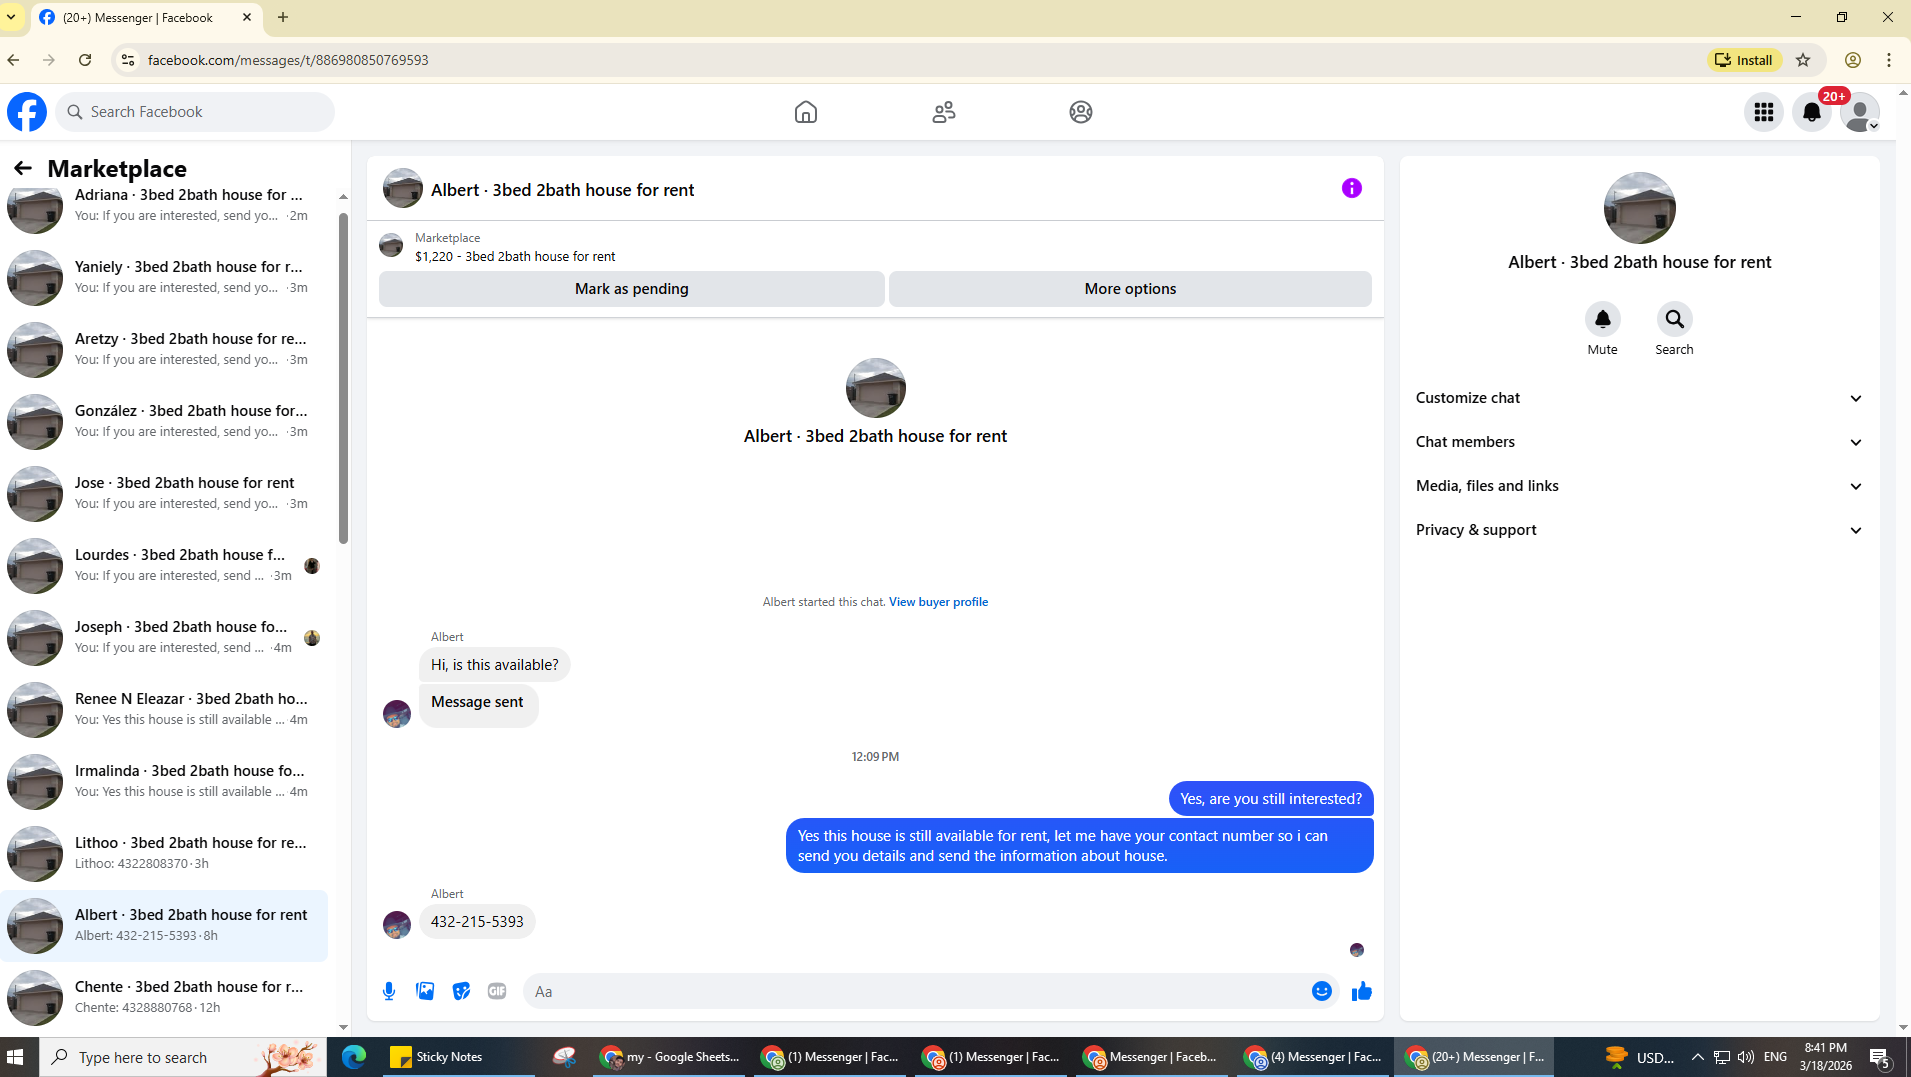Expand Customize chat section
Viewport: 1911px width, 1077px height.
(1639, 398)
